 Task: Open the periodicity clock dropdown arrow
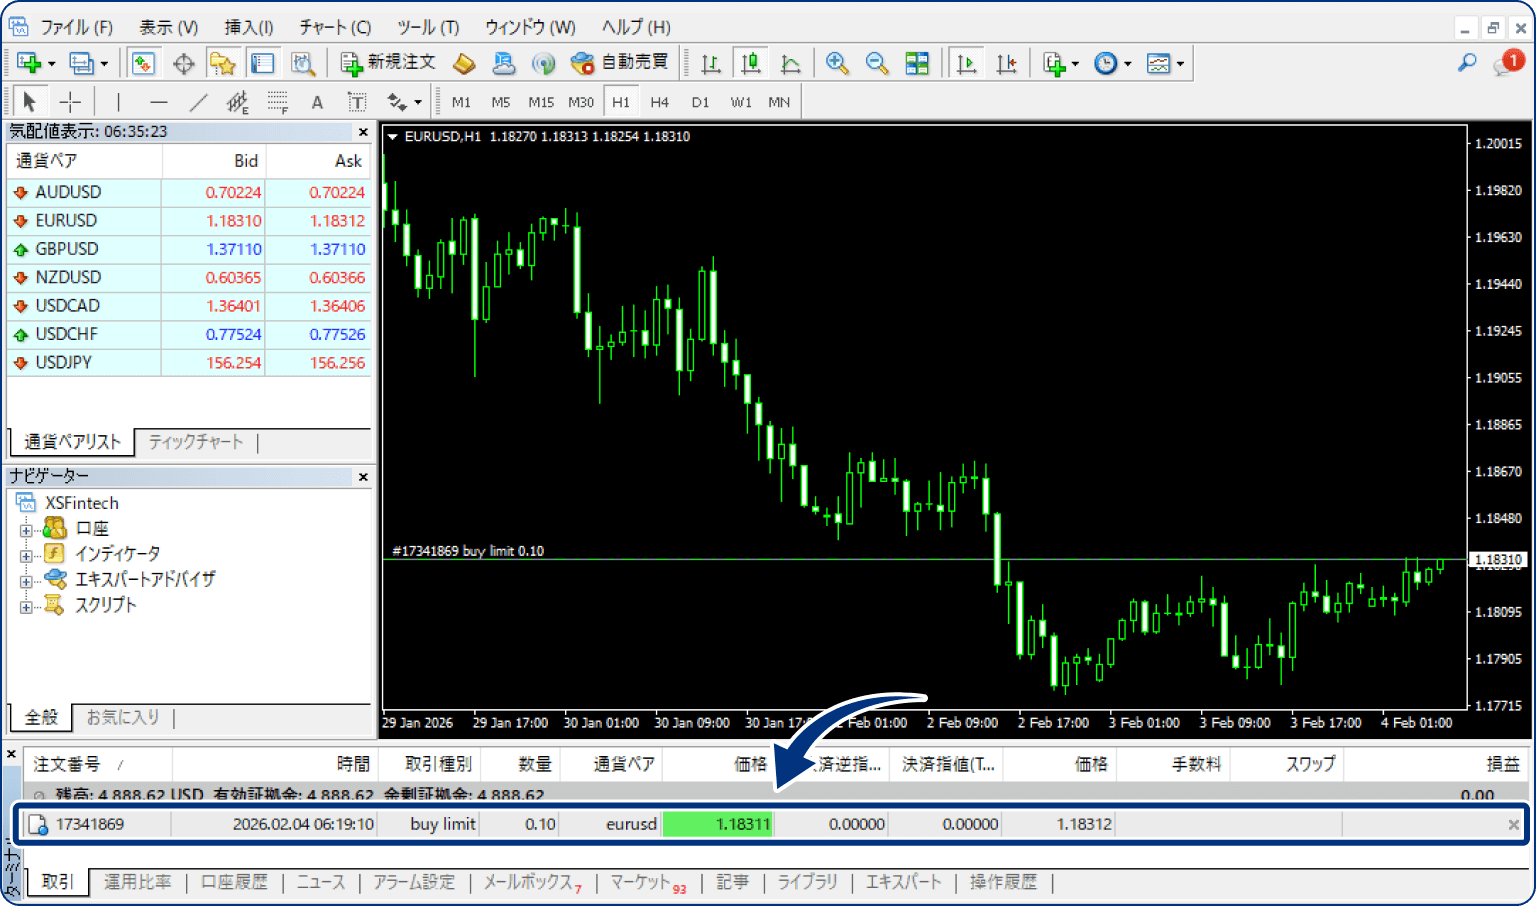click(1128, 64)
